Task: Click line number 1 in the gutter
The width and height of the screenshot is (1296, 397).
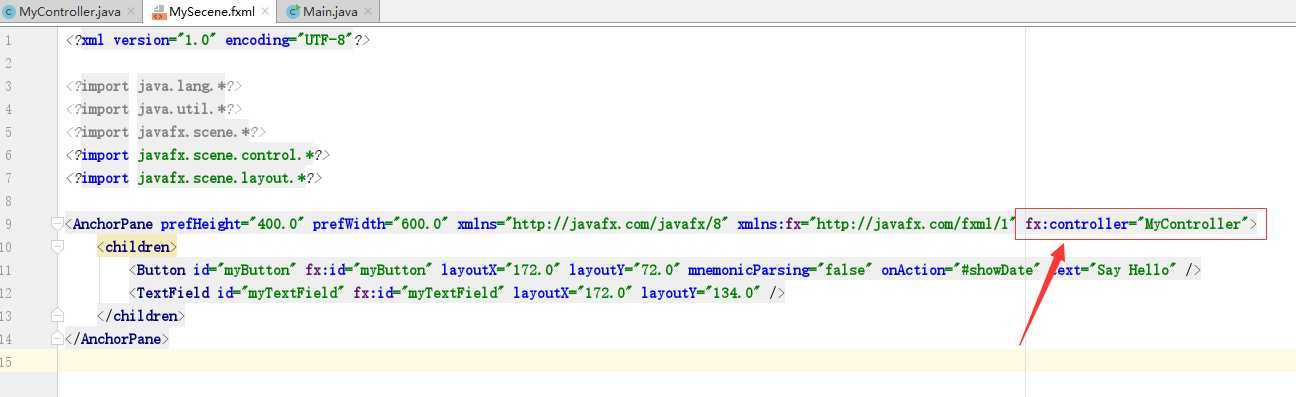Action: tap(8, 40)
